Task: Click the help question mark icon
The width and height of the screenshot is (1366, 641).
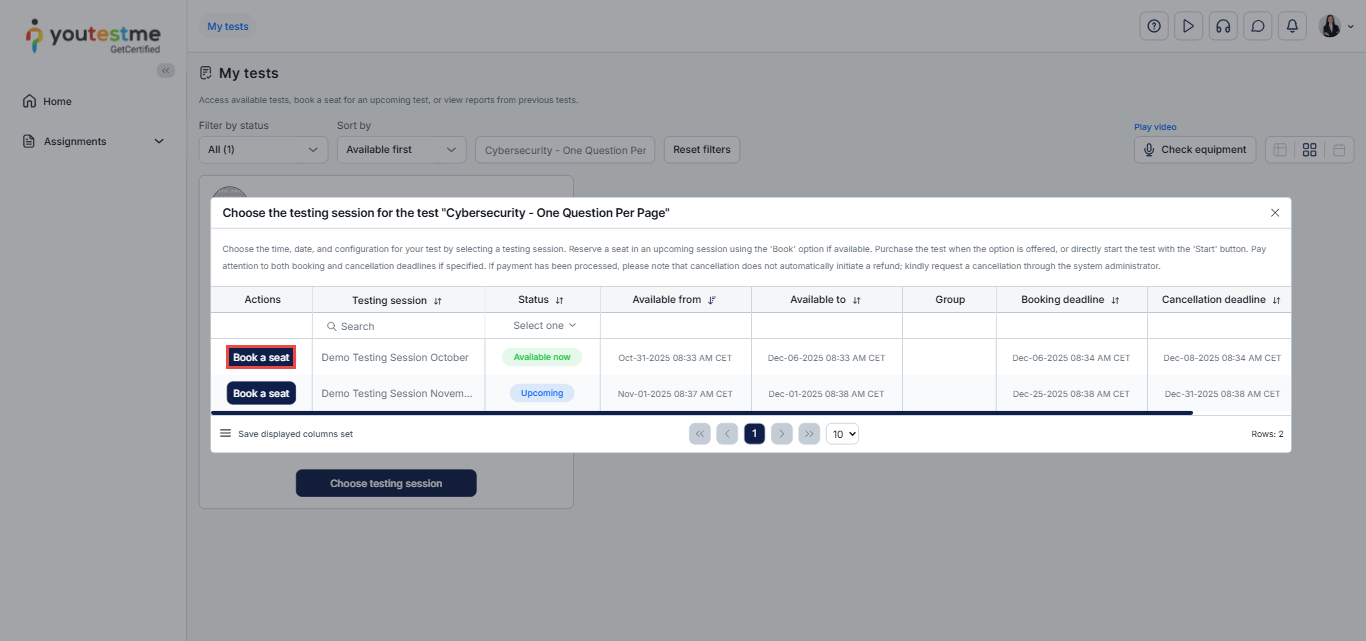Action: [x=1154, y=27]
